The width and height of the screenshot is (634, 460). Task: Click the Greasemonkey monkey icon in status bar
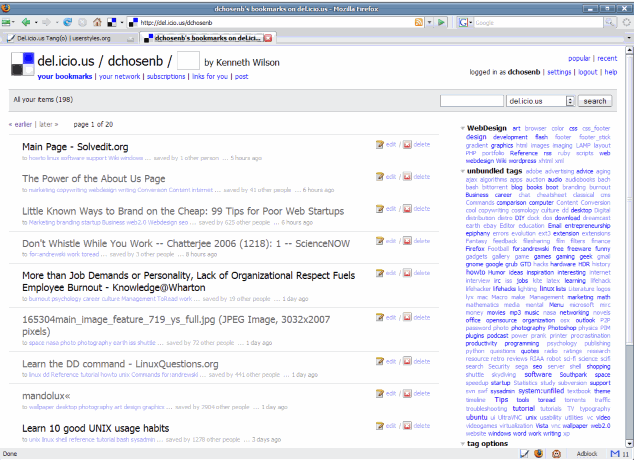[556, 454]
